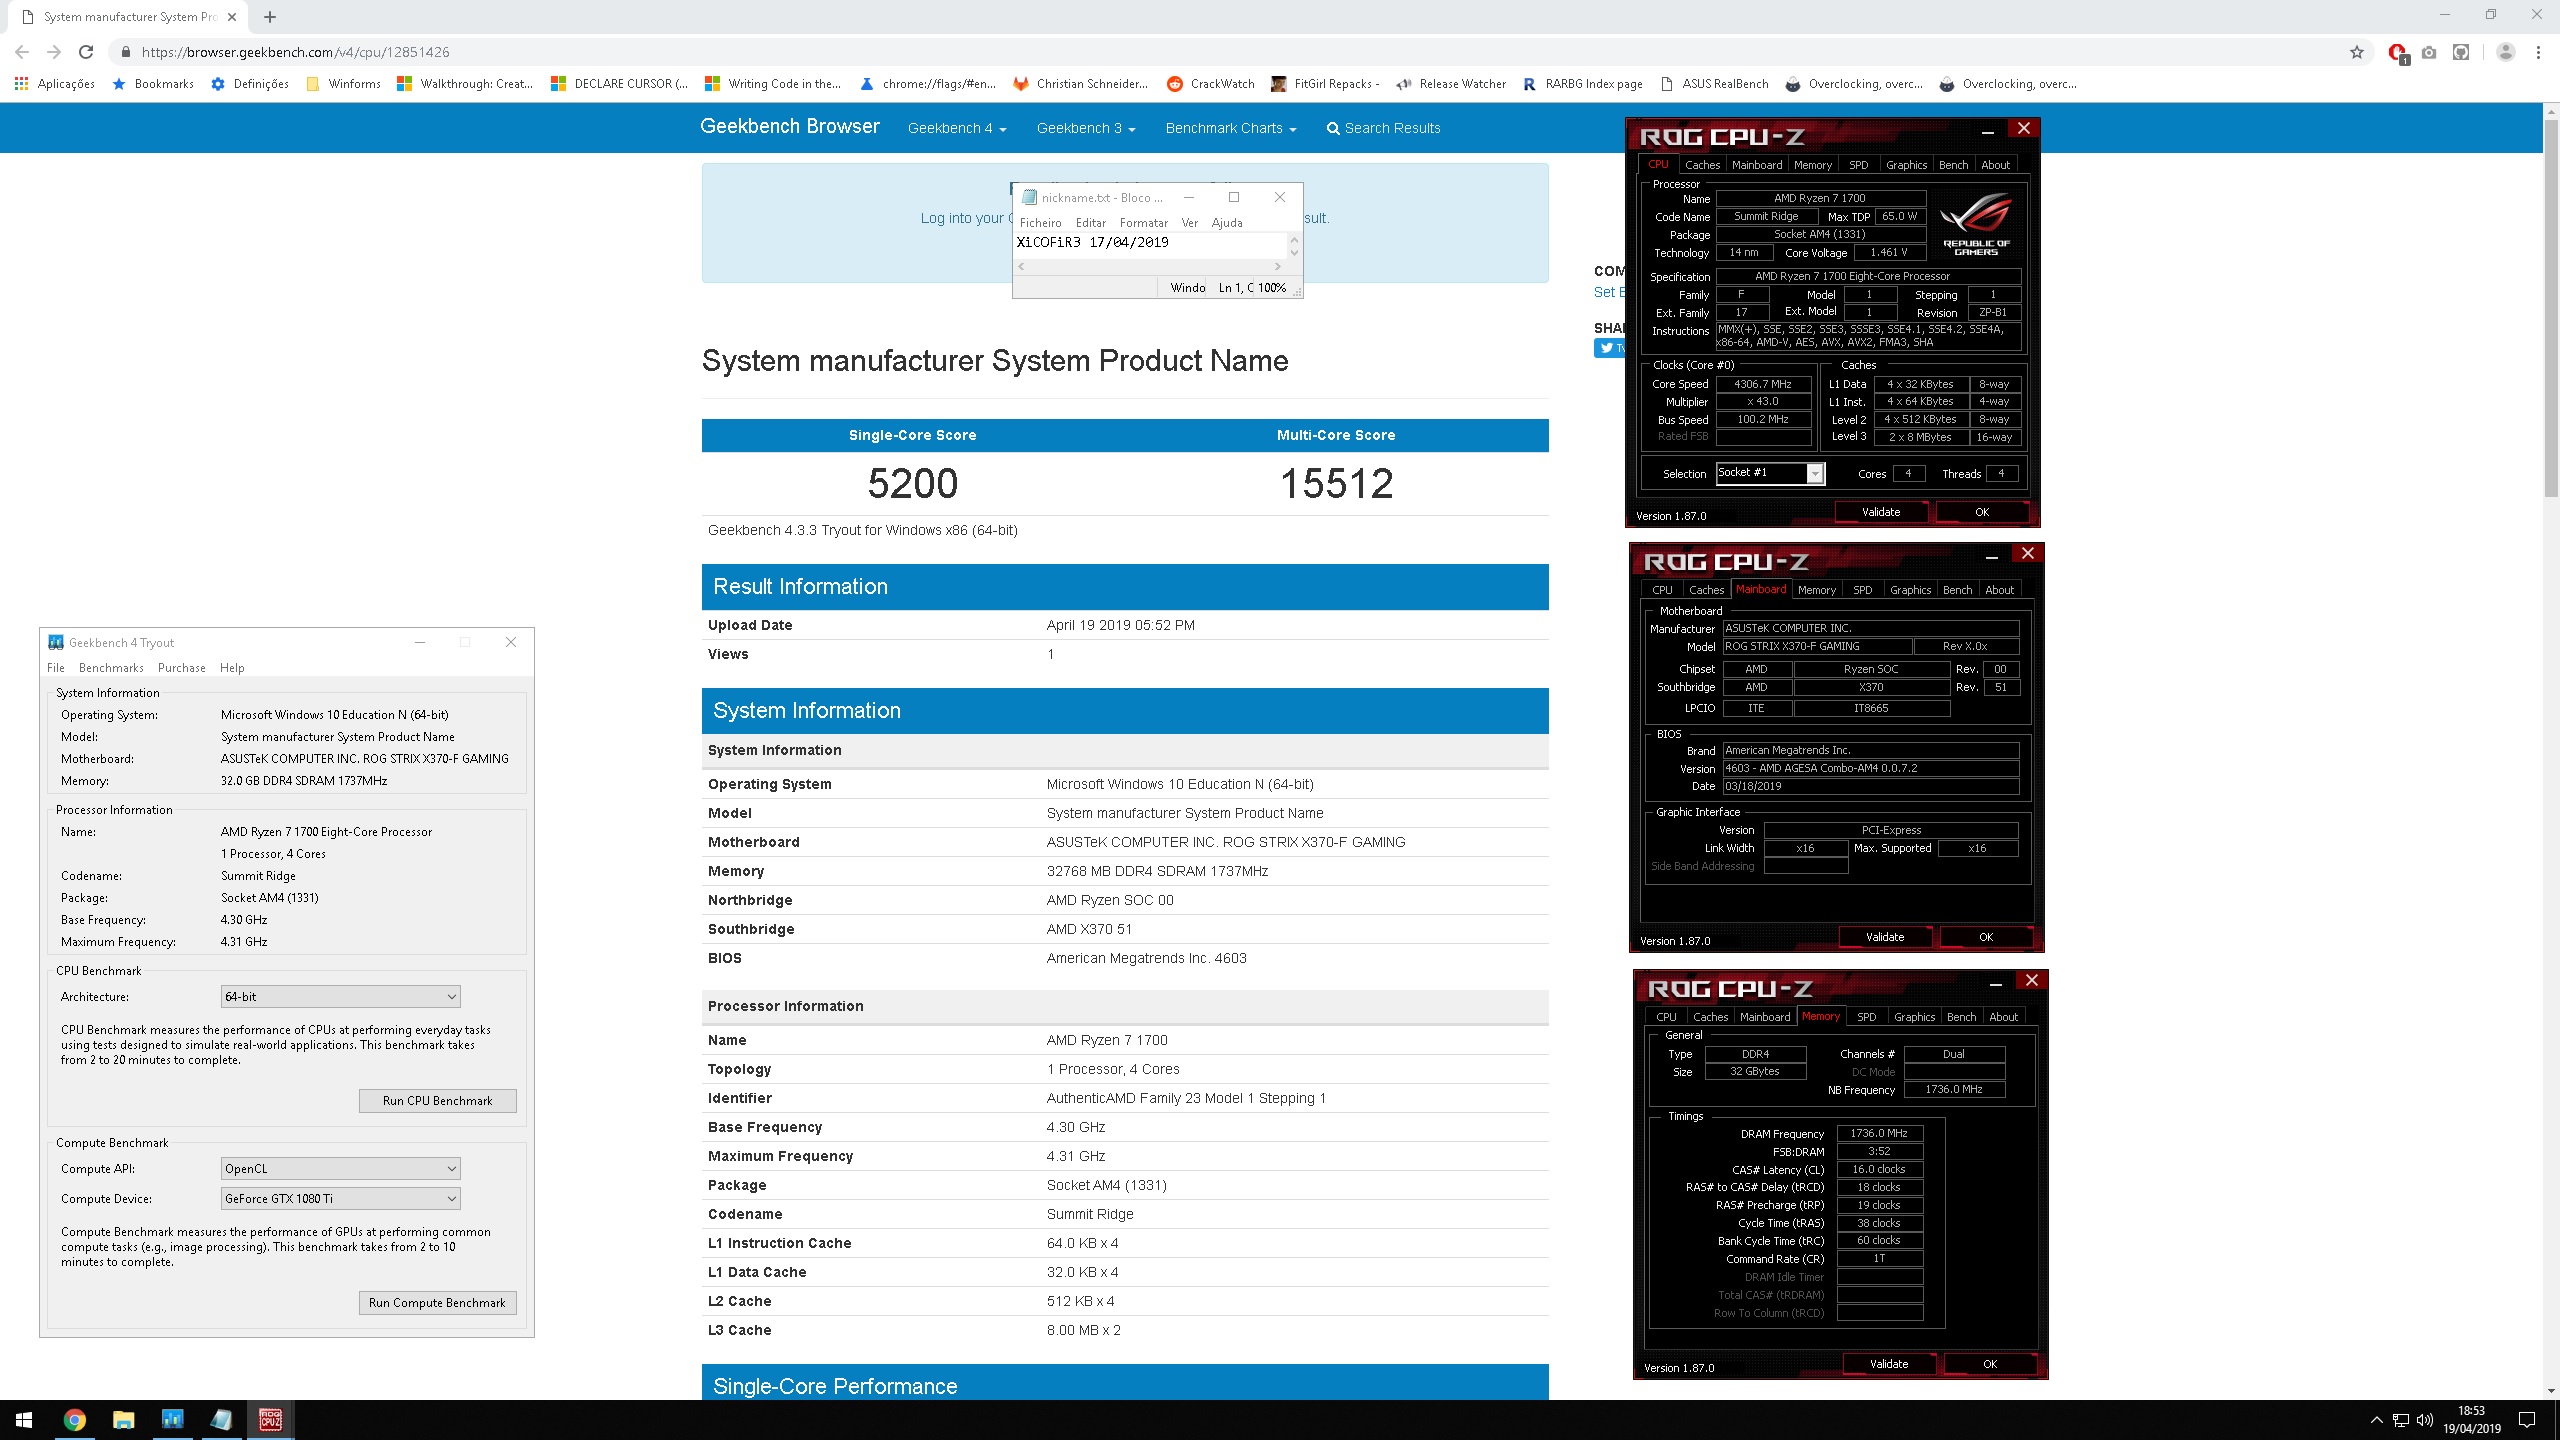Image resolution: width=2560 pixels, height=1440 pixels.
Task: Open Geekbench Tryout Benchmarks menu
Action: (111, 668)
